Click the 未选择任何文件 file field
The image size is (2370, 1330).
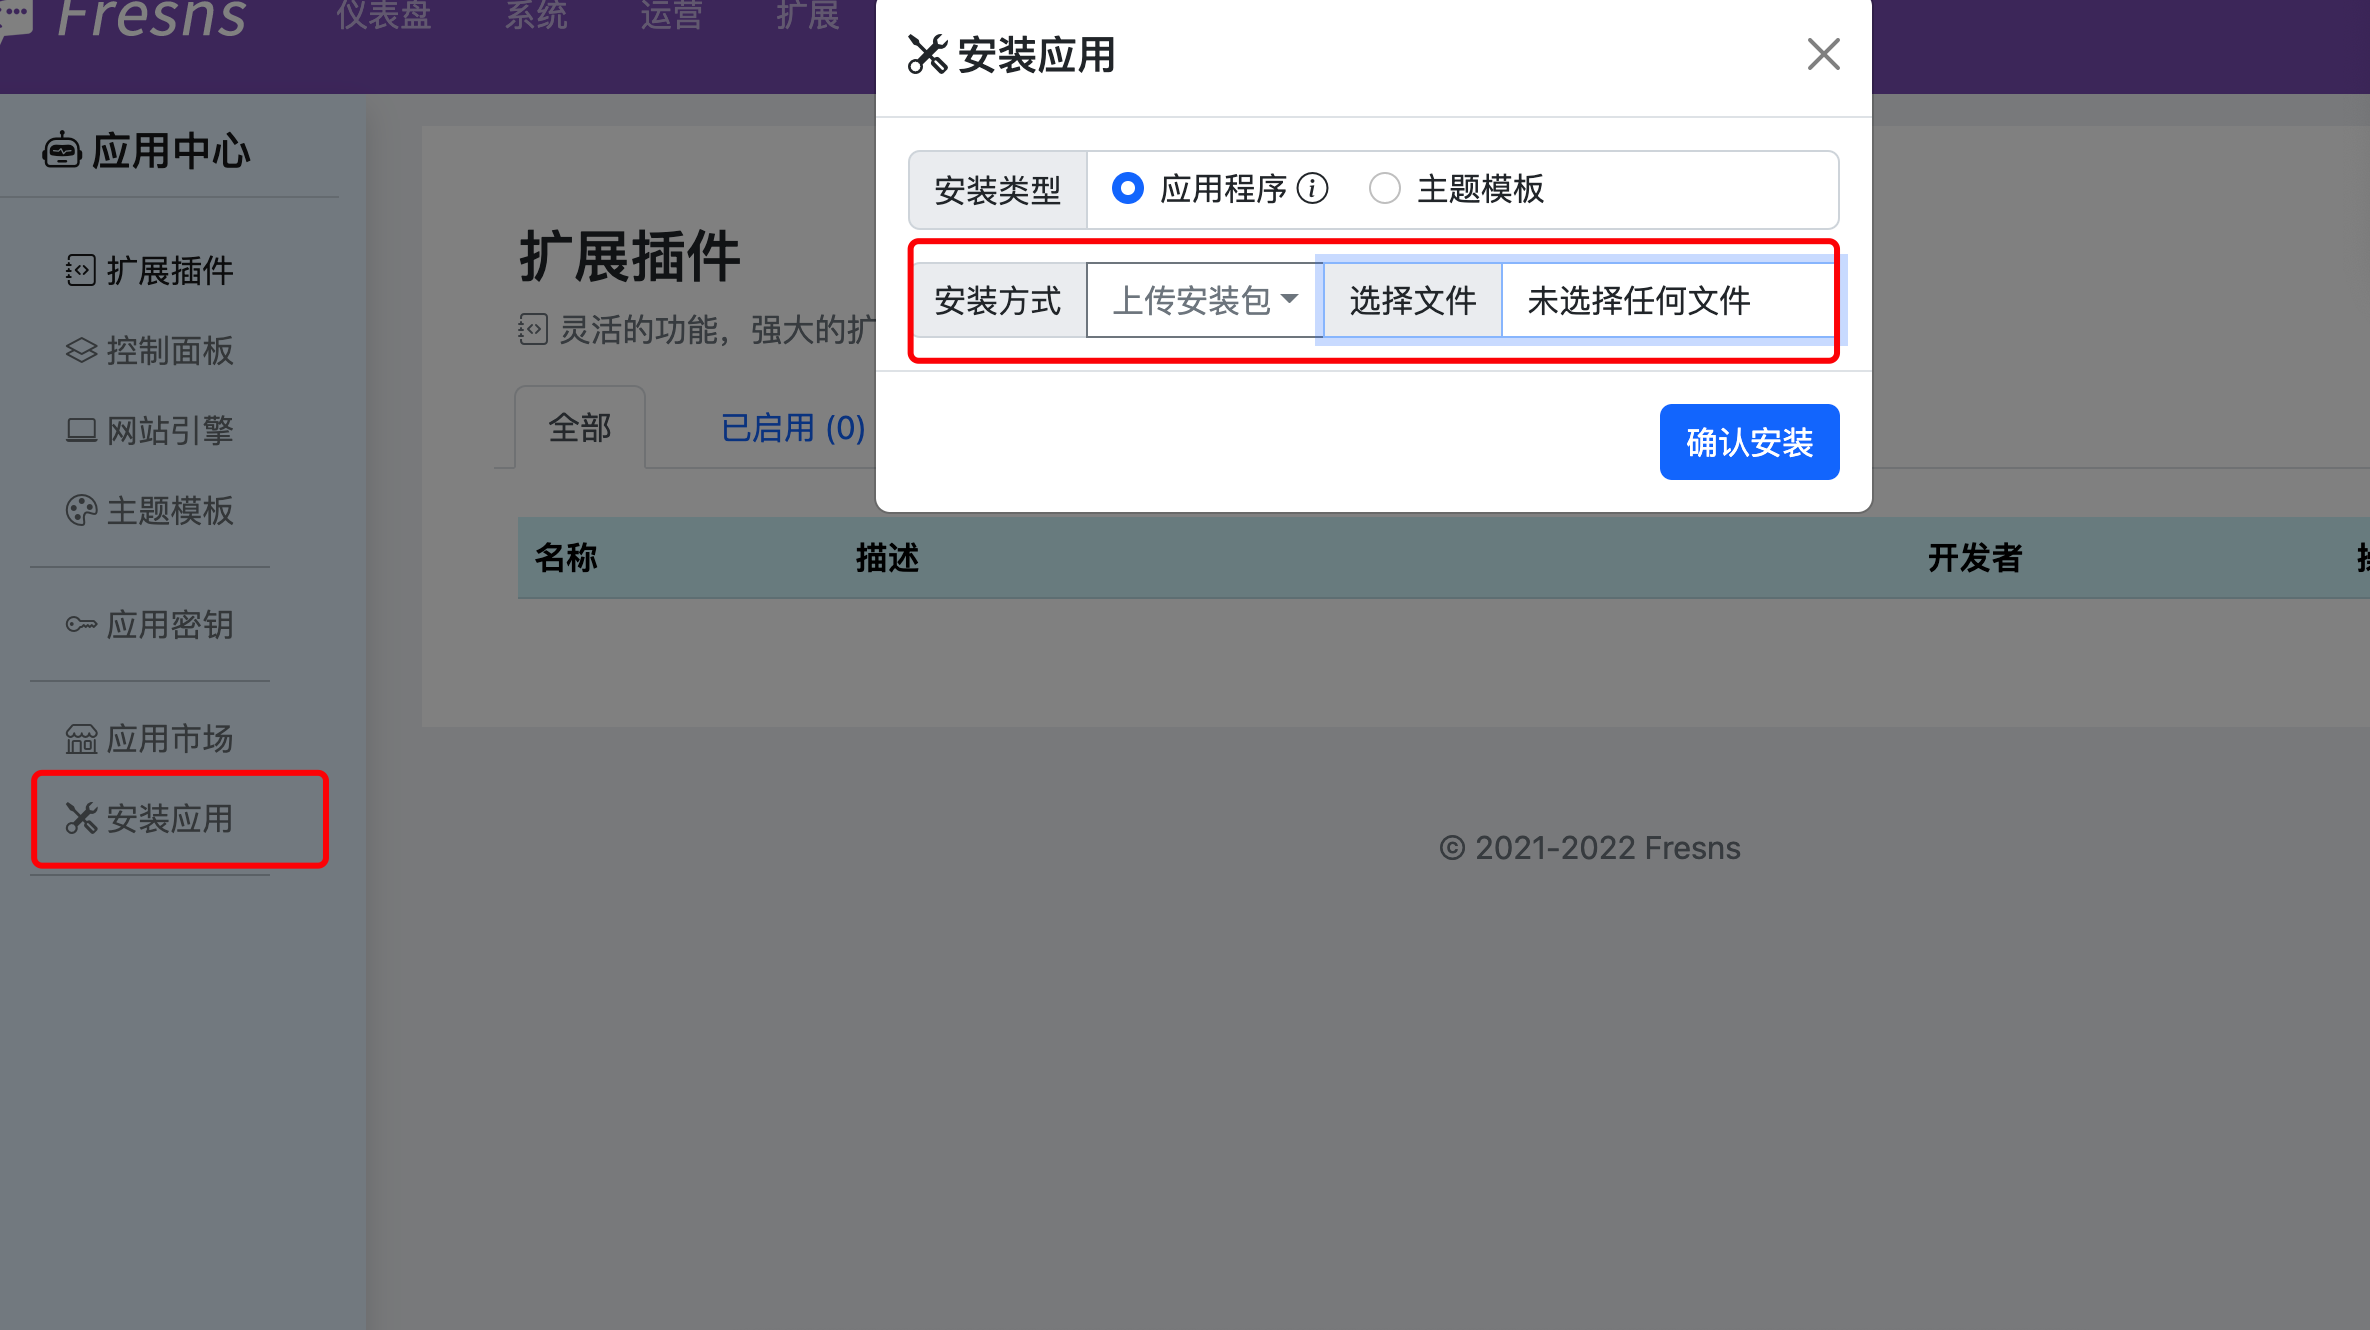pyautogui.click(x=1668, y=300)
